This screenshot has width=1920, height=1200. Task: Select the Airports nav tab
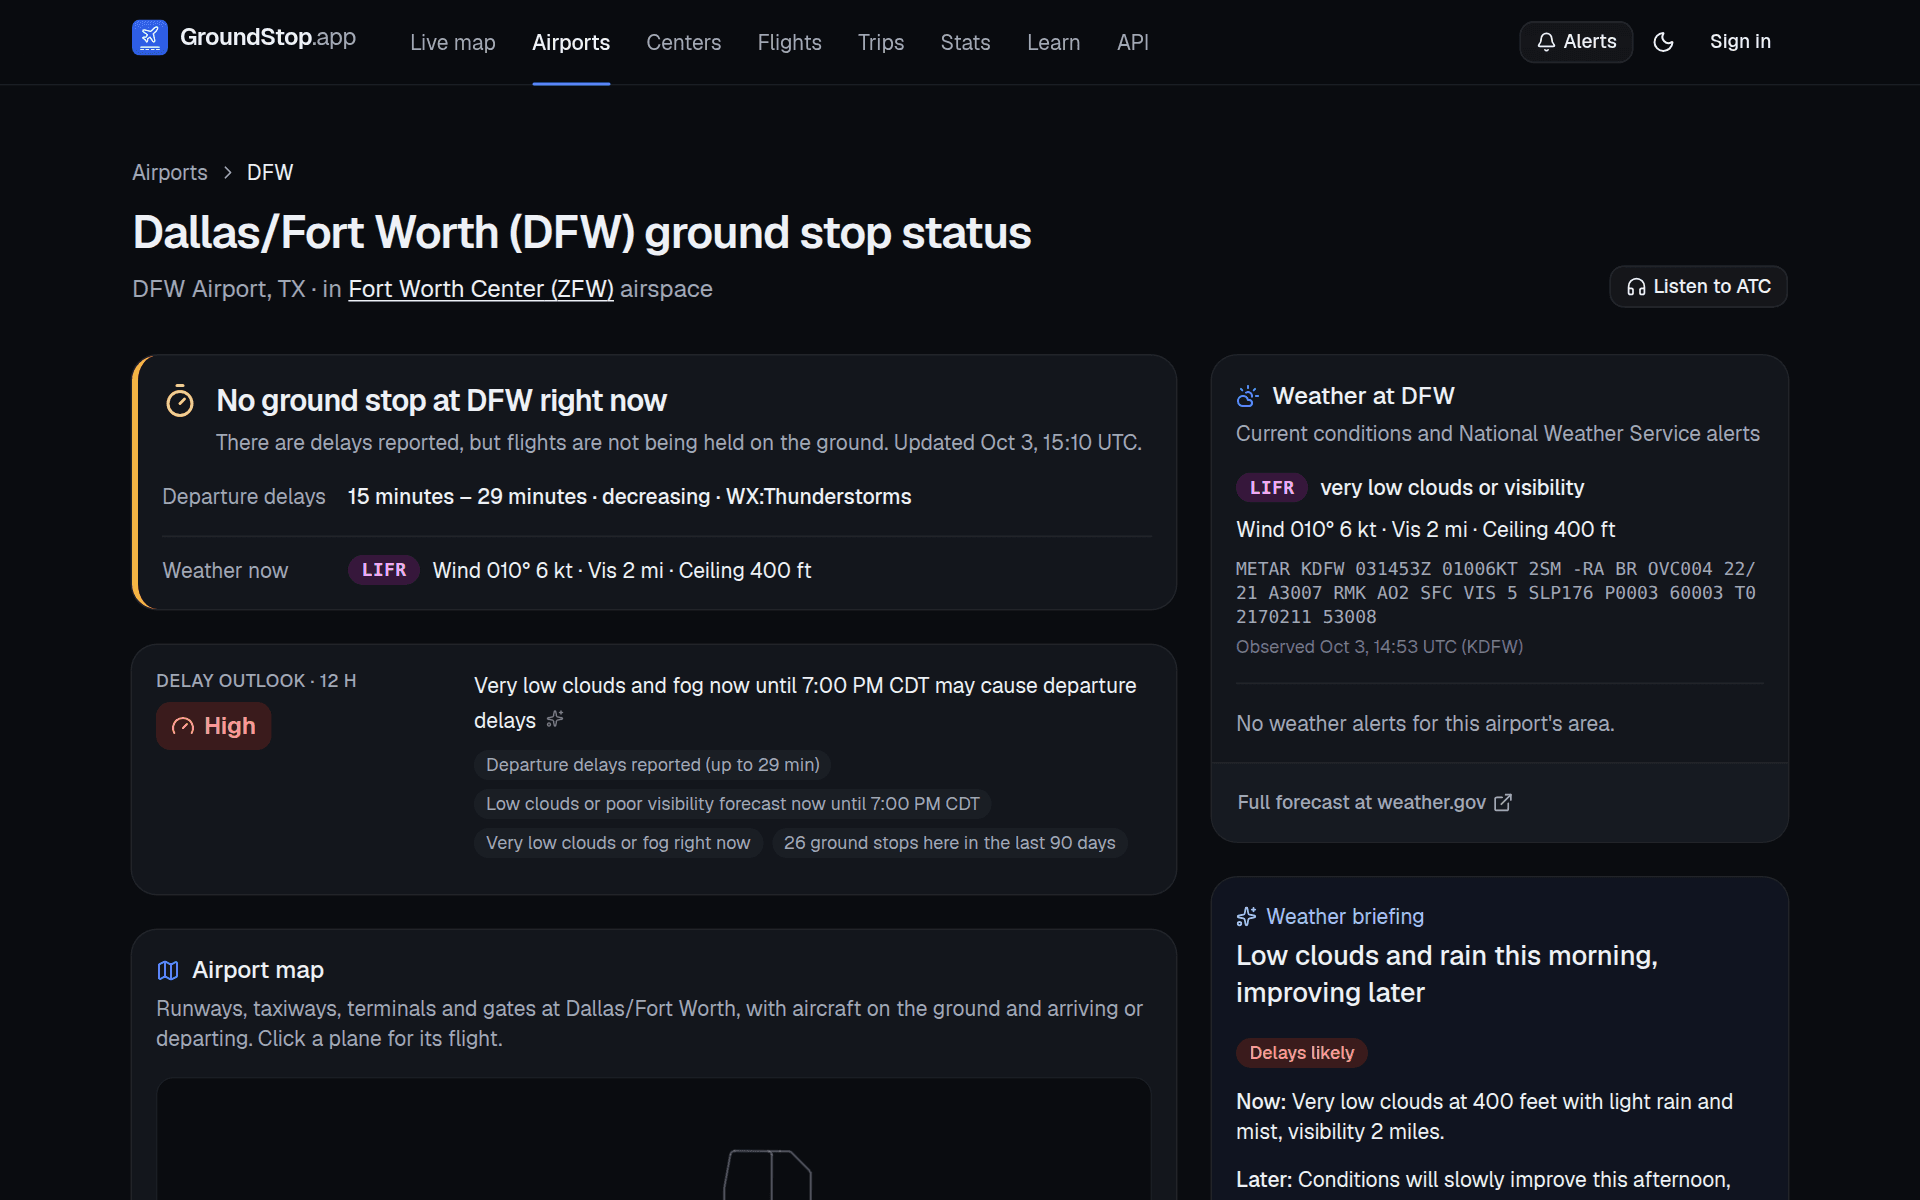571,43
